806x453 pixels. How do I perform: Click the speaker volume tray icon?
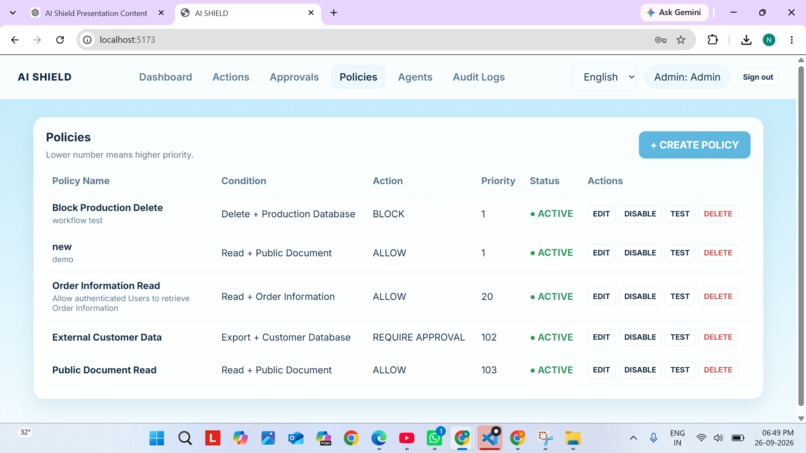718,438
